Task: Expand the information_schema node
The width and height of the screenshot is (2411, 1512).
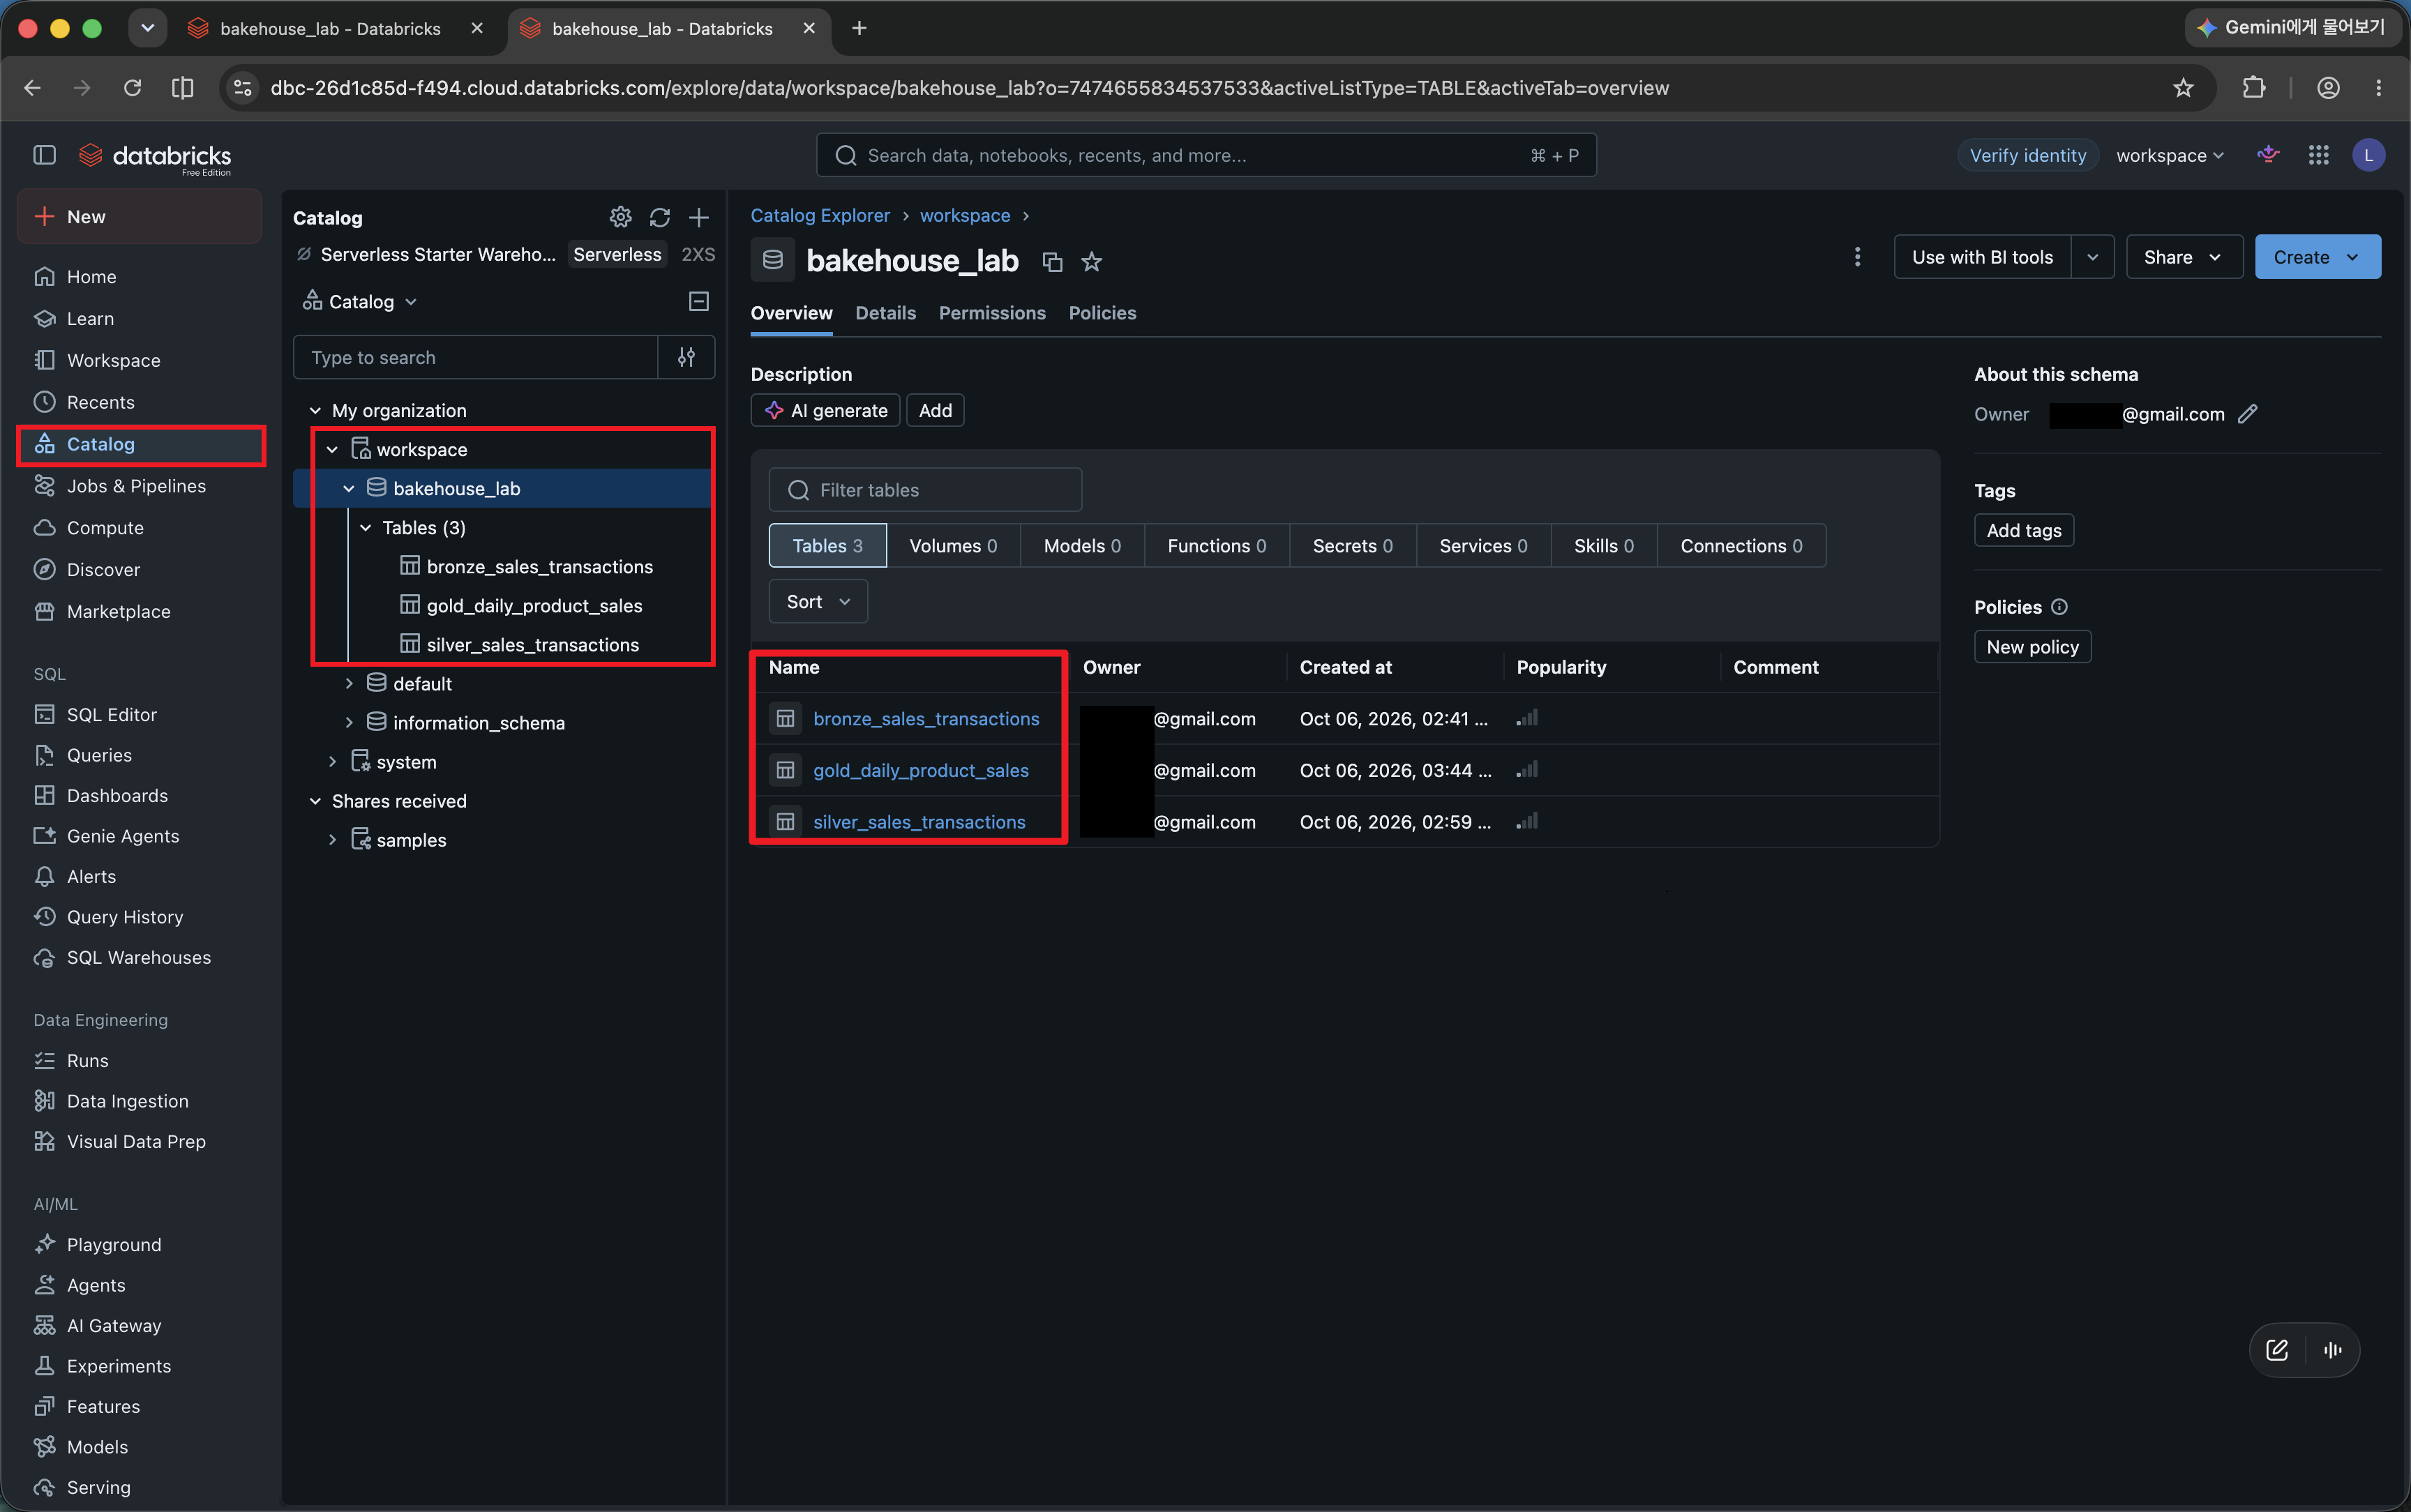Action: (x=349, y=723)
